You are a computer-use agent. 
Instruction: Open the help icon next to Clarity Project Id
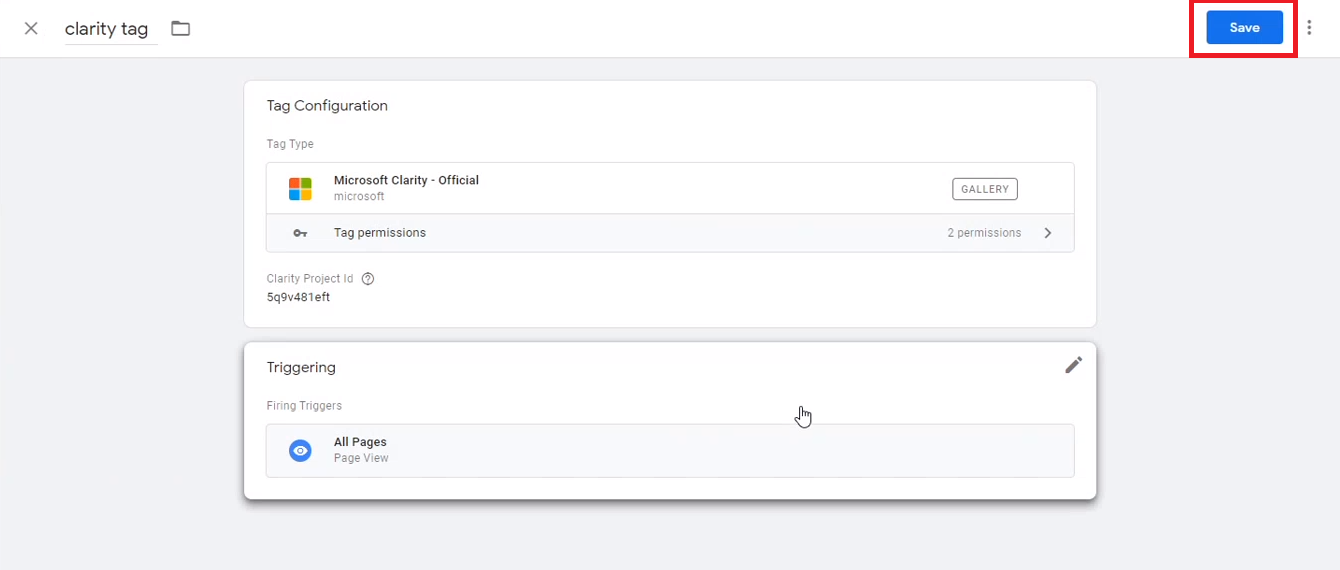(x=368, y=279)
